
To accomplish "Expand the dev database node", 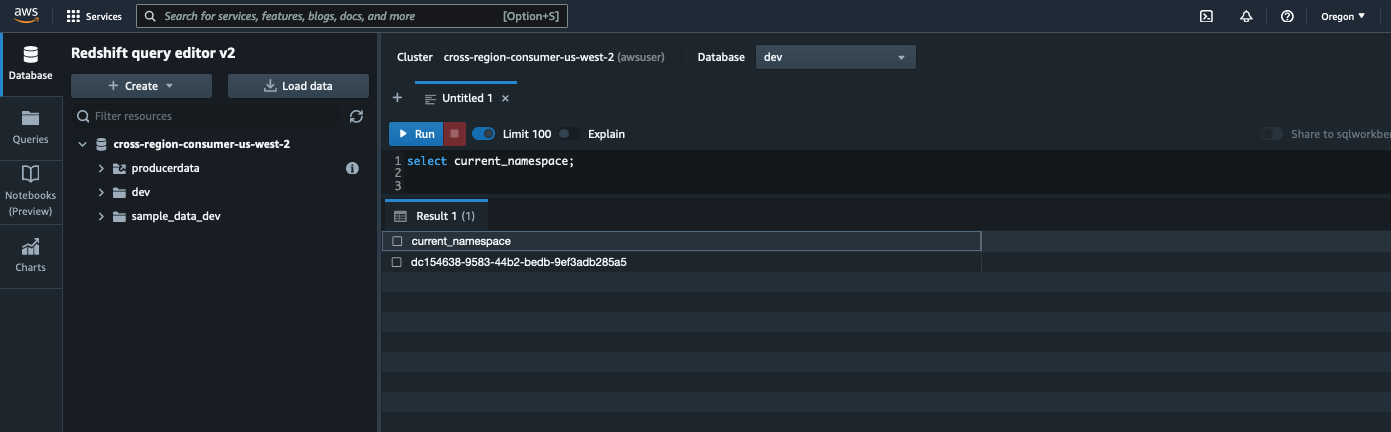I will pos(101,192).
